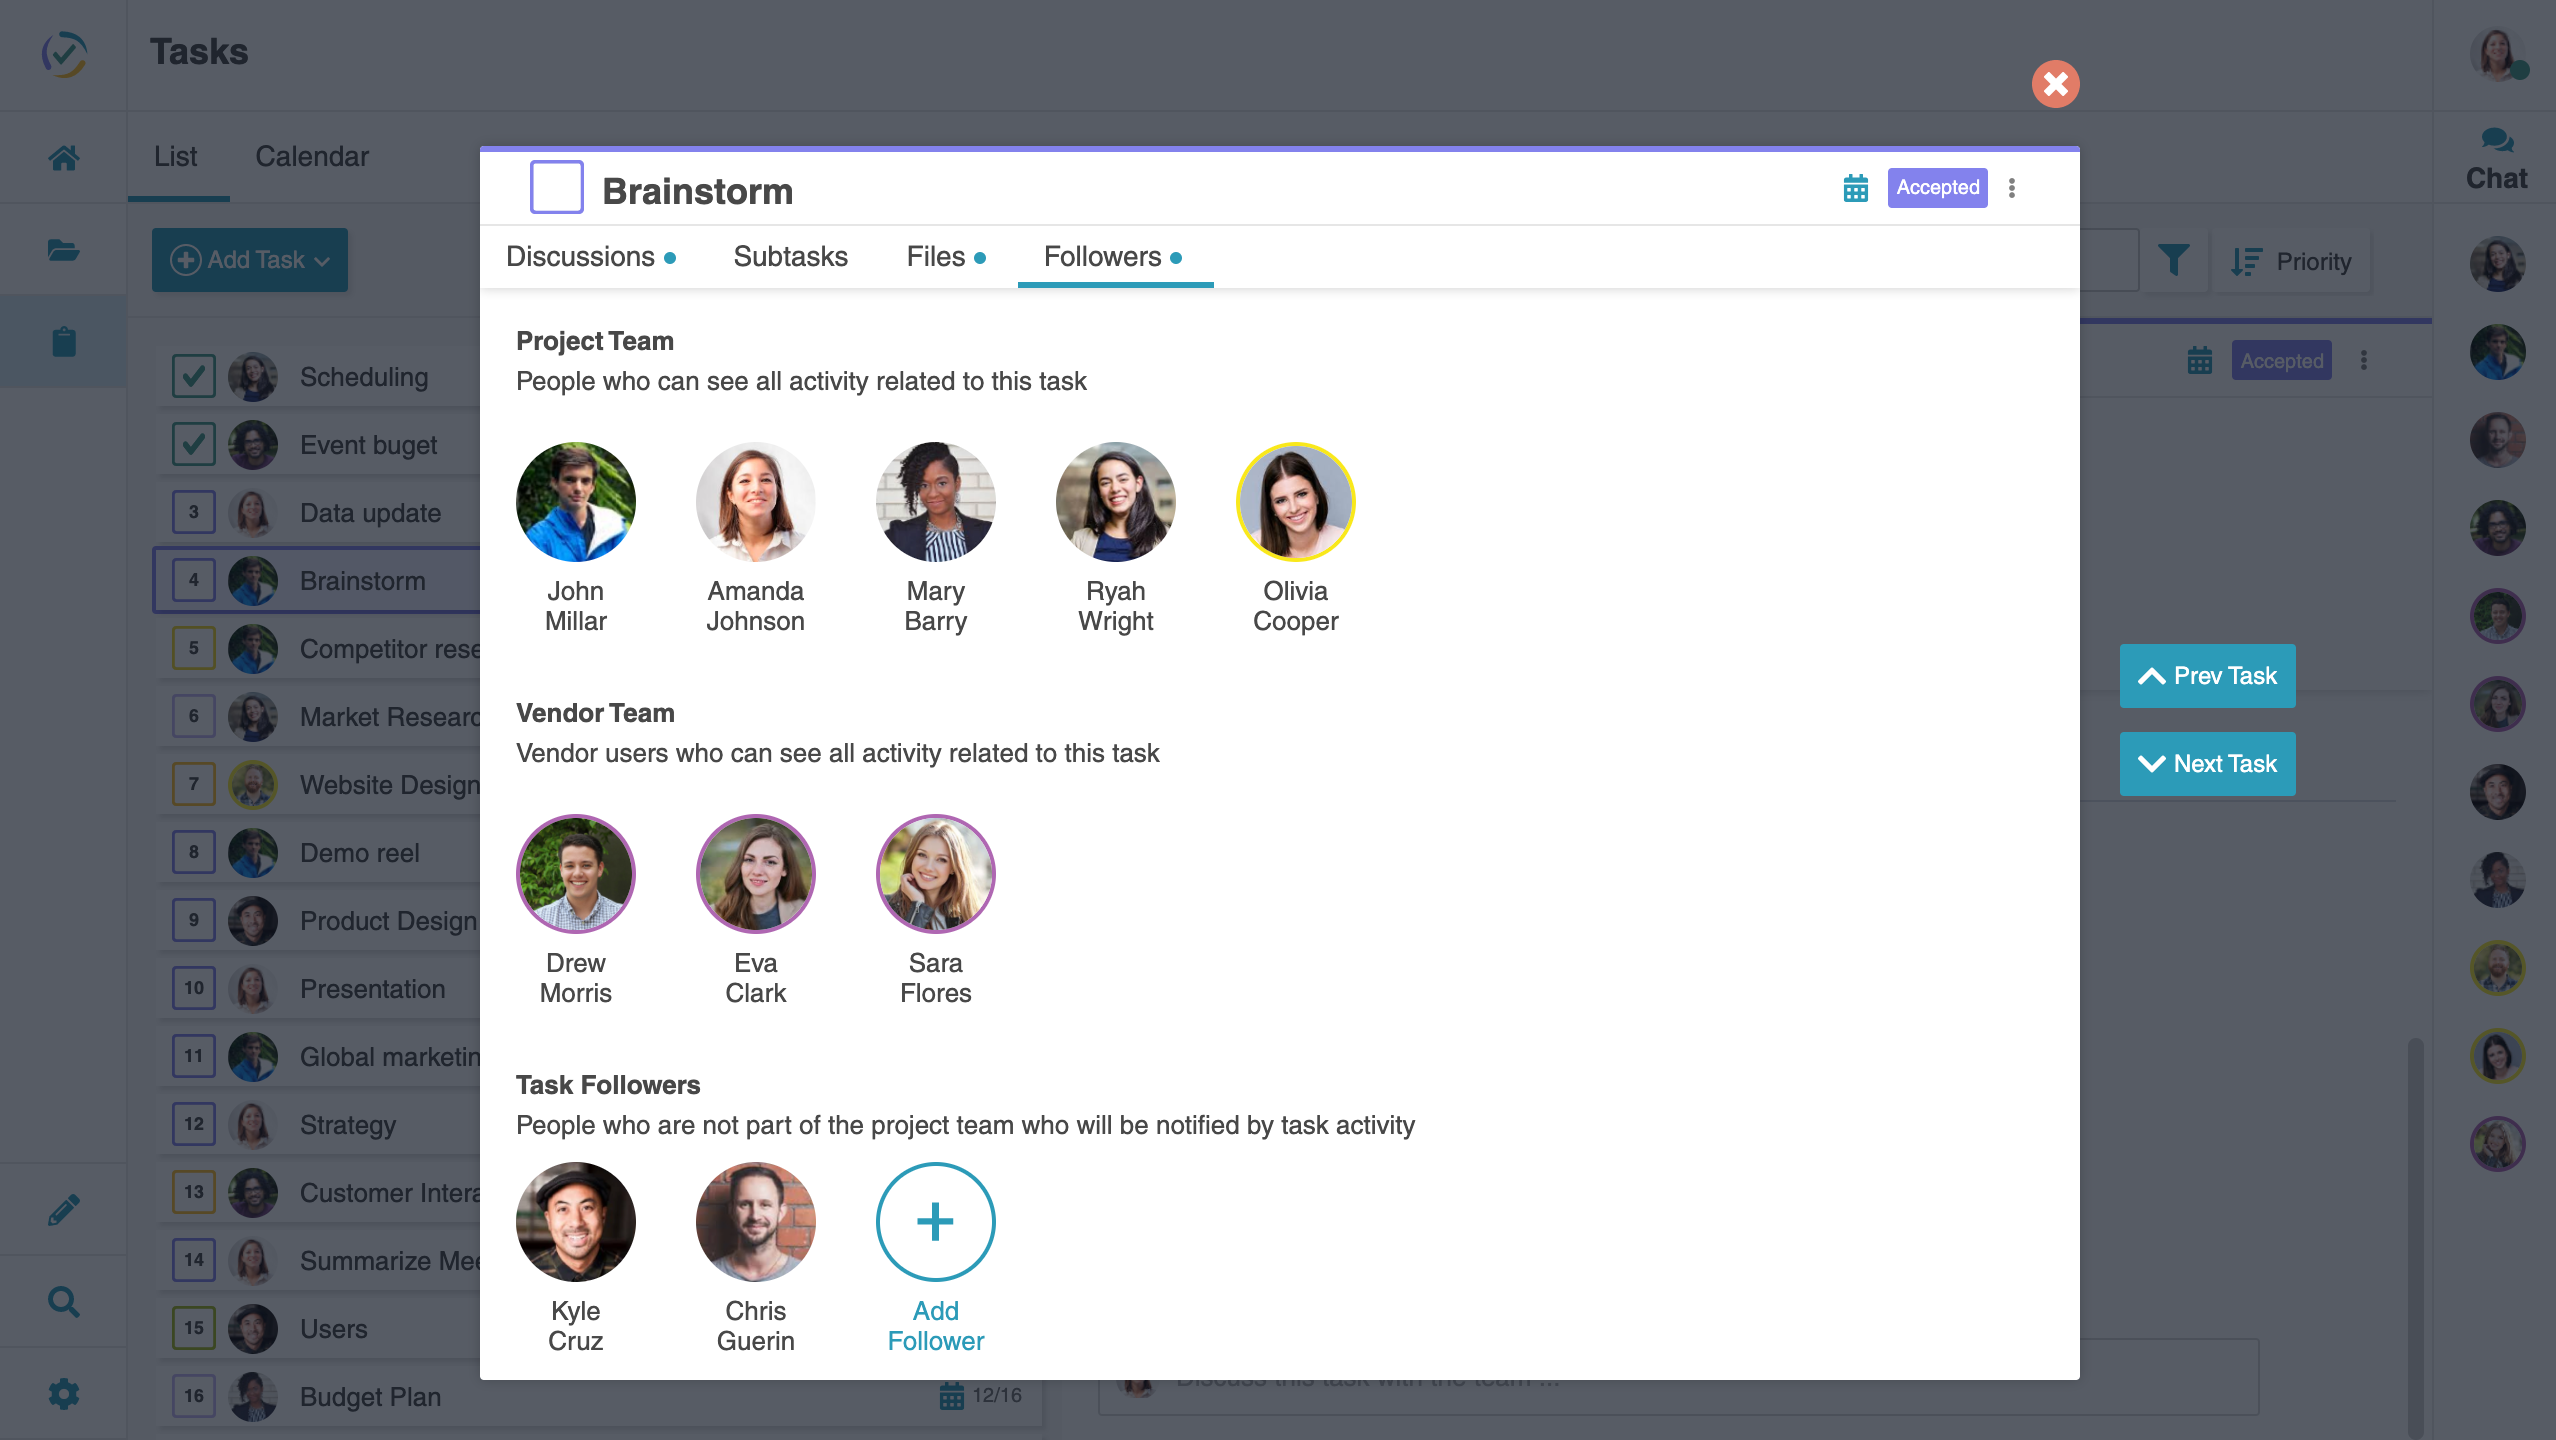Select Kyle Cruz follower avatar
The image size is (2556, 1440).
(x=576, y=1221)
